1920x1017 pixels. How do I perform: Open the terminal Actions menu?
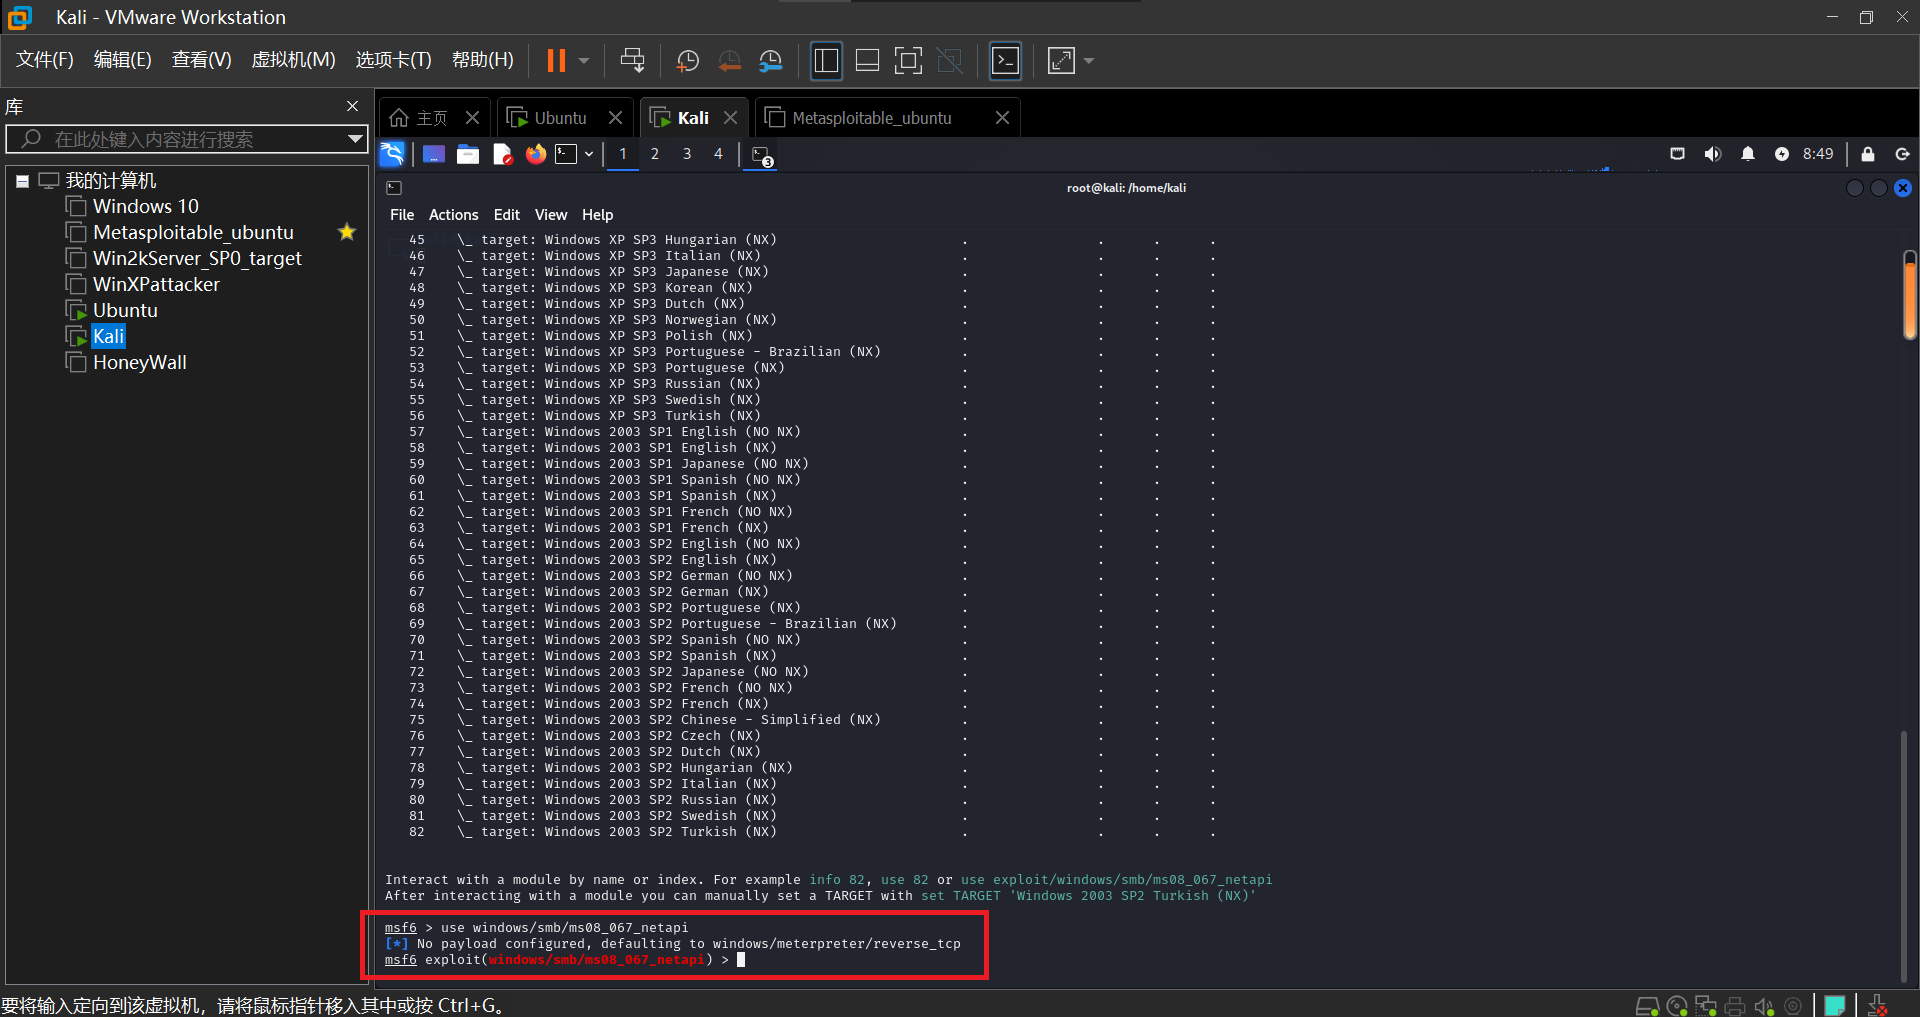(x=454, y=215)
